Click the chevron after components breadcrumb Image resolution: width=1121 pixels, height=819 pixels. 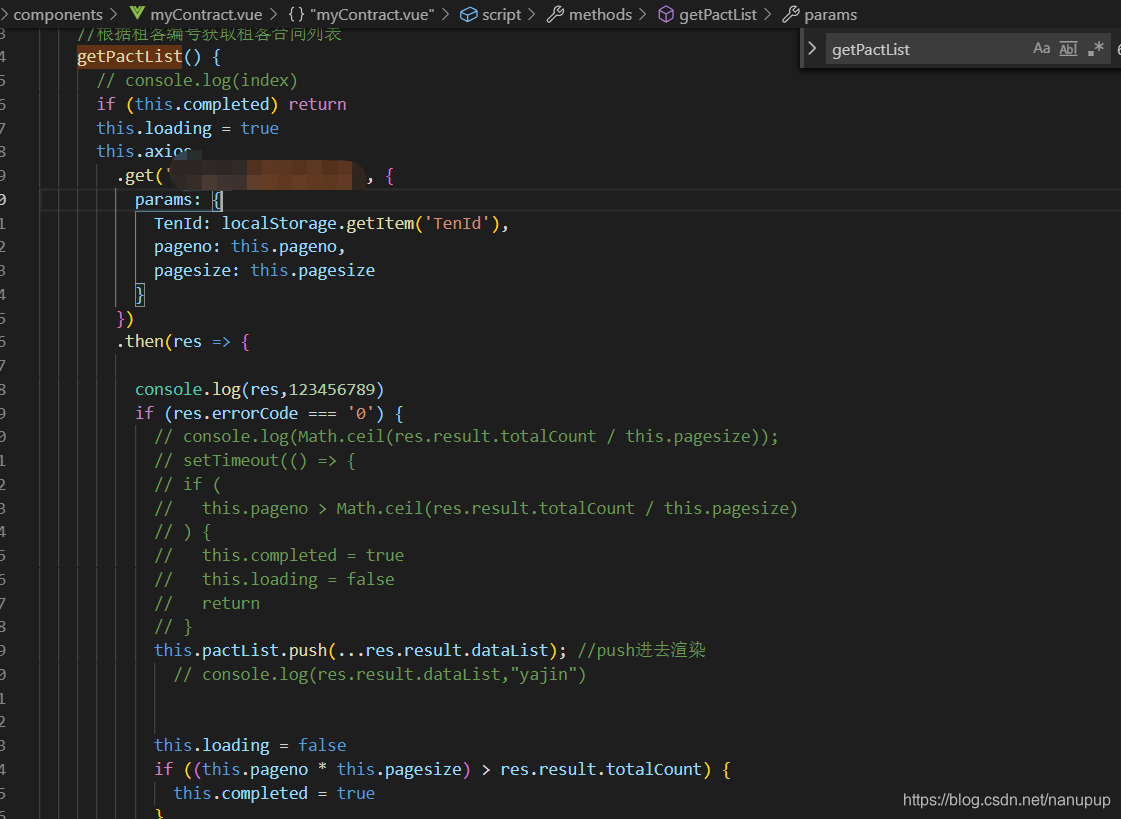pos(114,14)
